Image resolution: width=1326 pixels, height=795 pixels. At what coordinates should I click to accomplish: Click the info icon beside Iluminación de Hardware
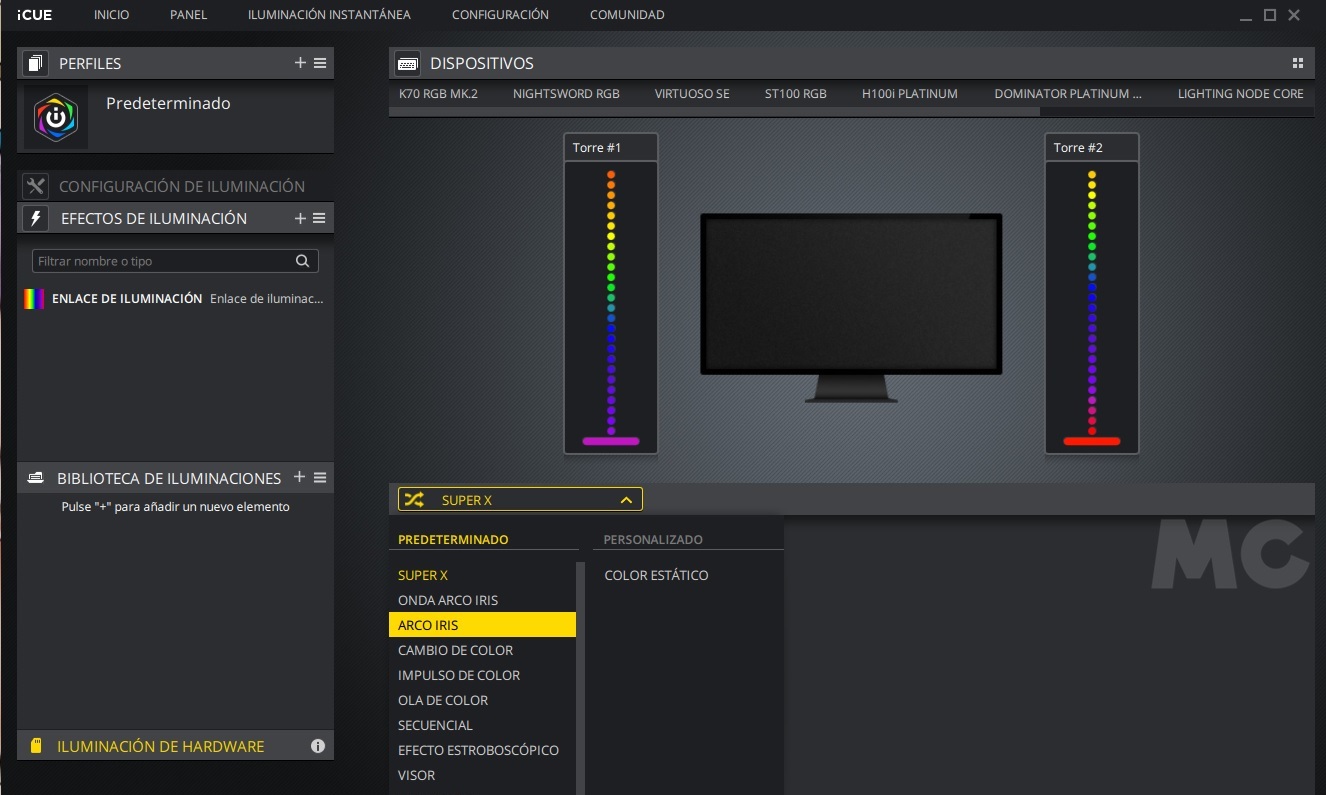318,746
